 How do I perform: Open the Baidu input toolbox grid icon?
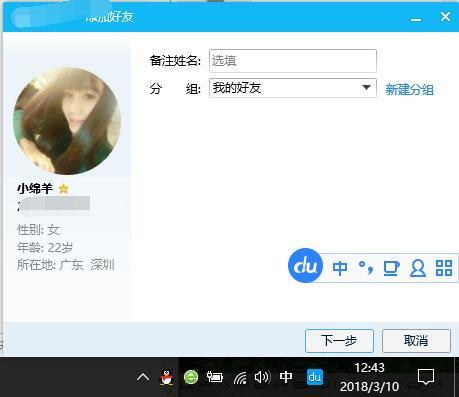(x=444, y=268)
